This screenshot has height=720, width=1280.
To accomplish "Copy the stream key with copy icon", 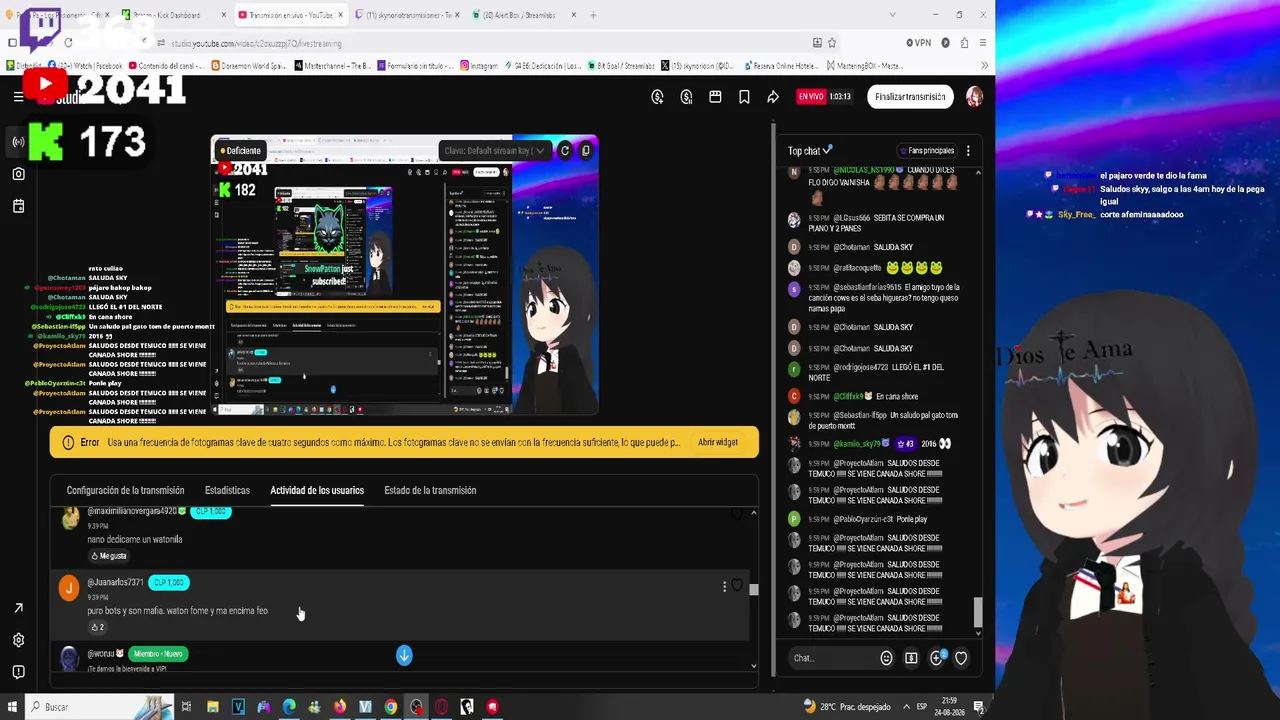I will point(586,151).
